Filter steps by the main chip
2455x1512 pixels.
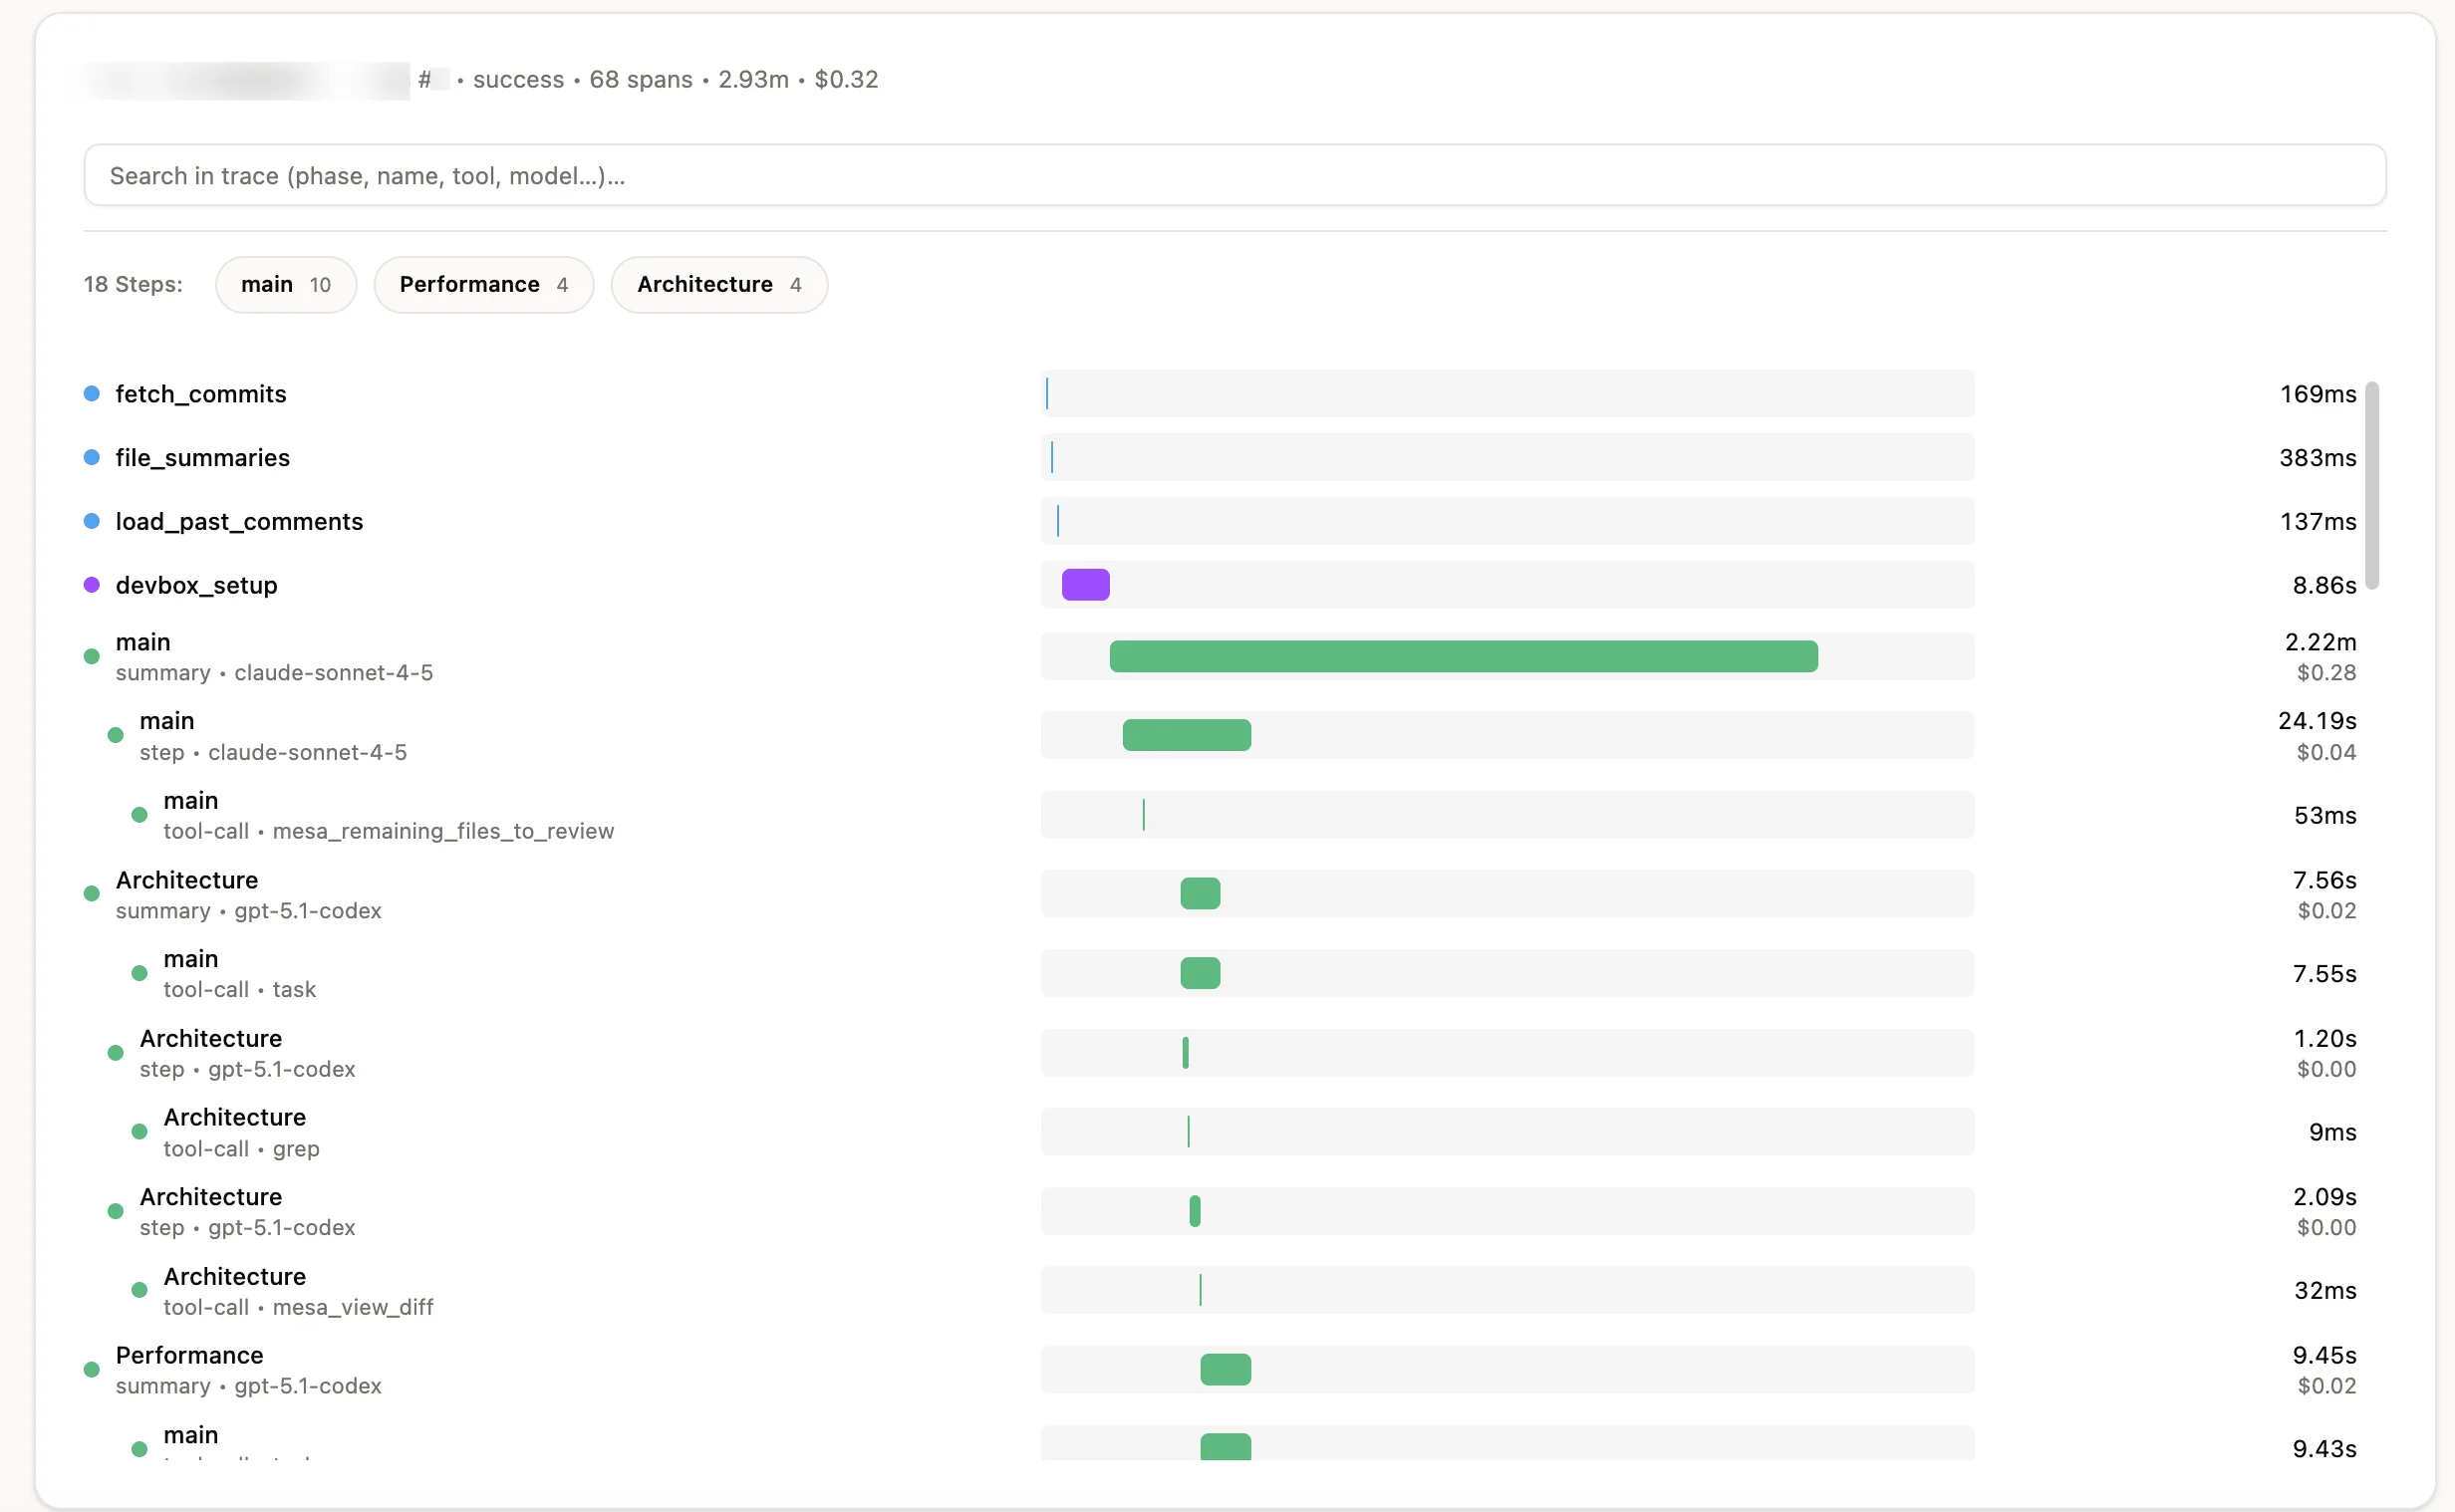(285, 285)
